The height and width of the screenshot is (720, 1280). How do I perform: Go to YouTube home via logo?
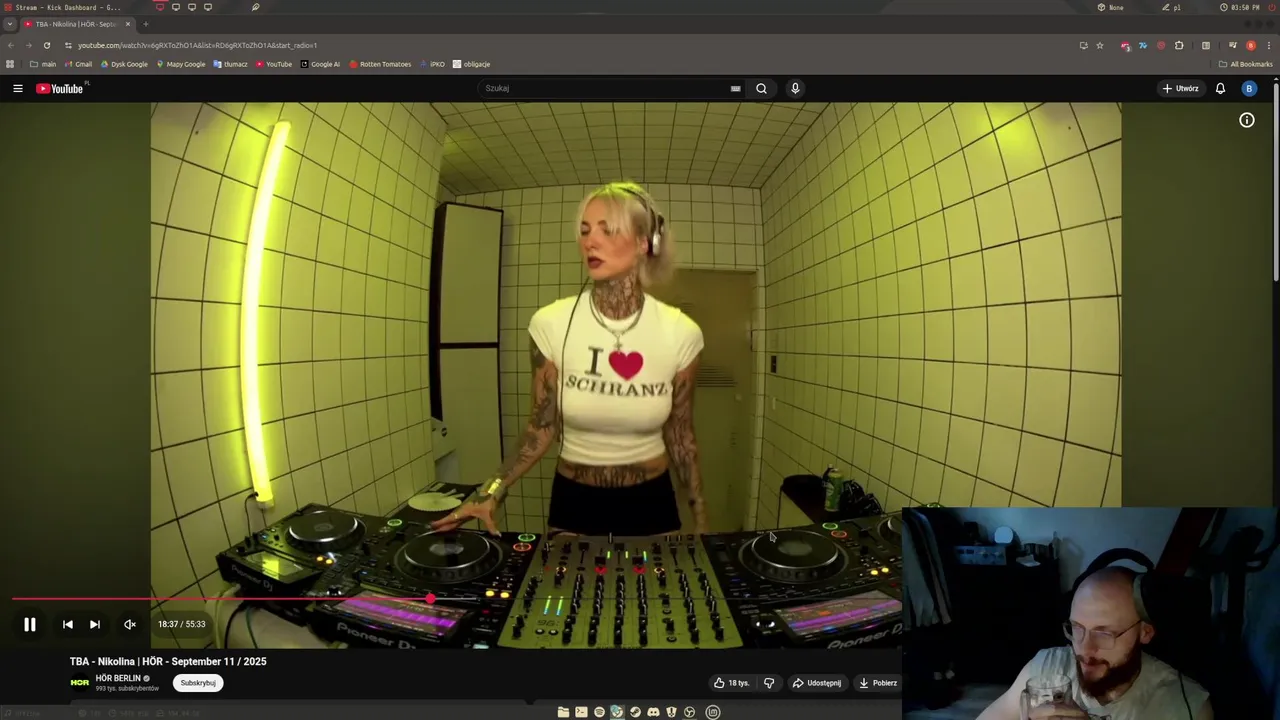(x=60, y=88)
